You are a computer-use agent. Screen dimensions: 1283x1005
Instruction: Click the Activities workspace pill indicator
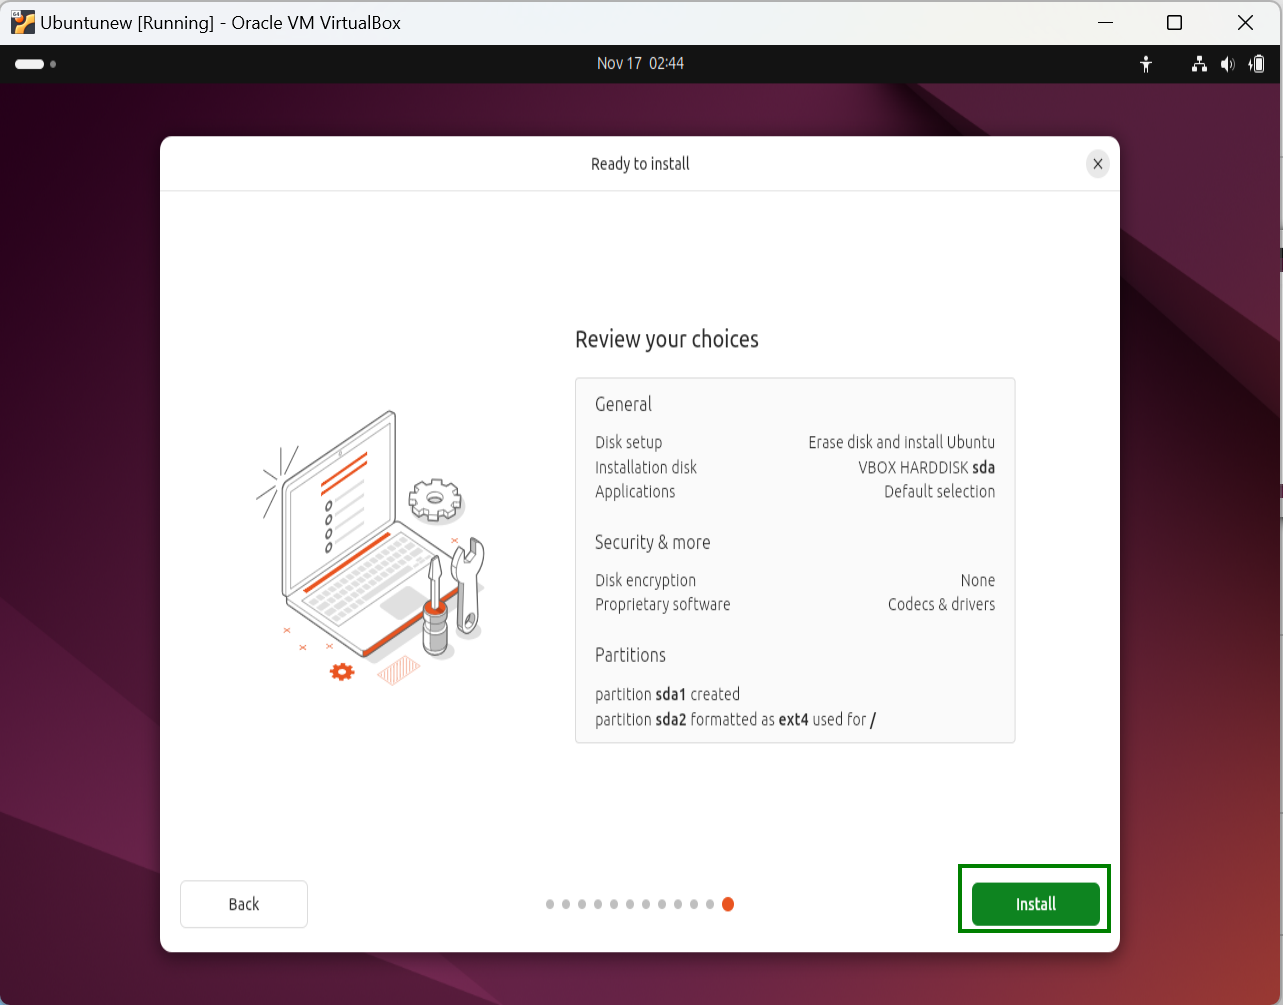[30, 64]
